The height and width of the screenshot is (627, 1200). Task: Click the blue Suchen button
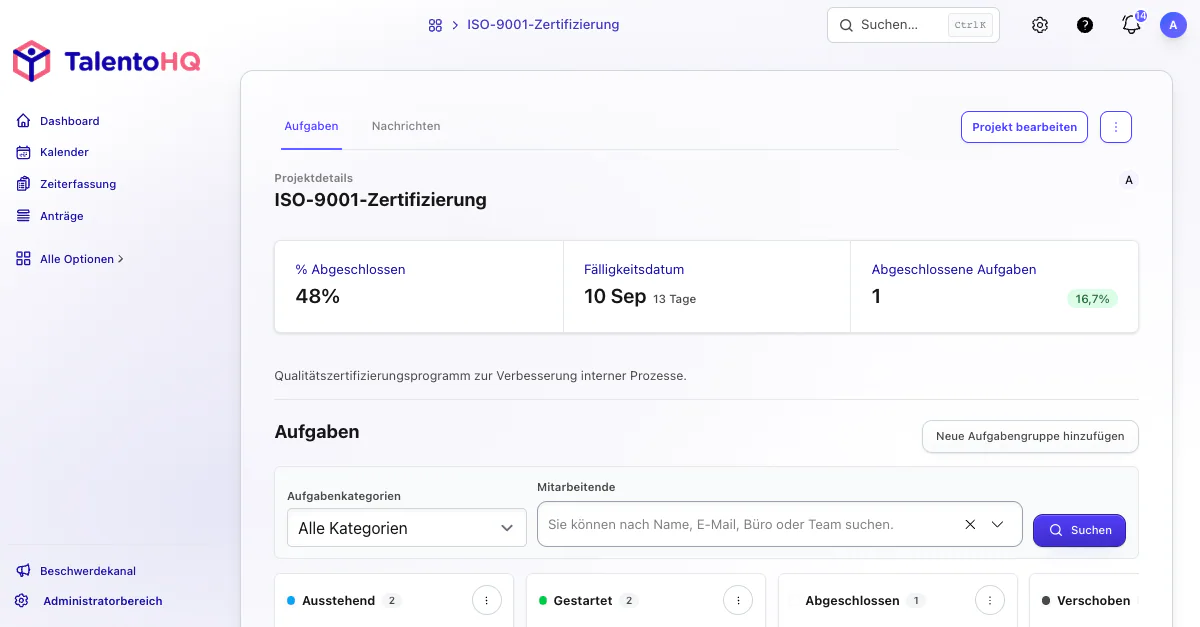click(x=1079, y=530)
